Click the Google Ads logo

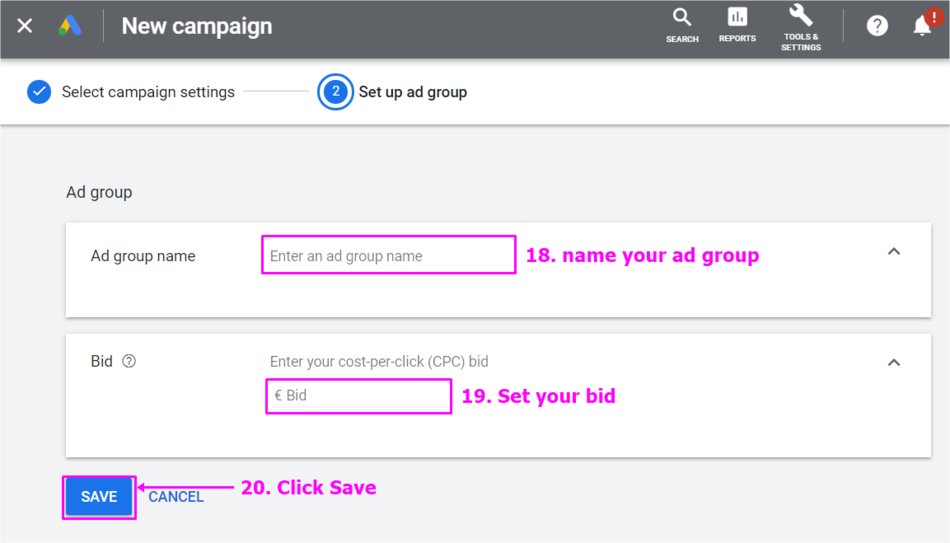pos(70,26)
